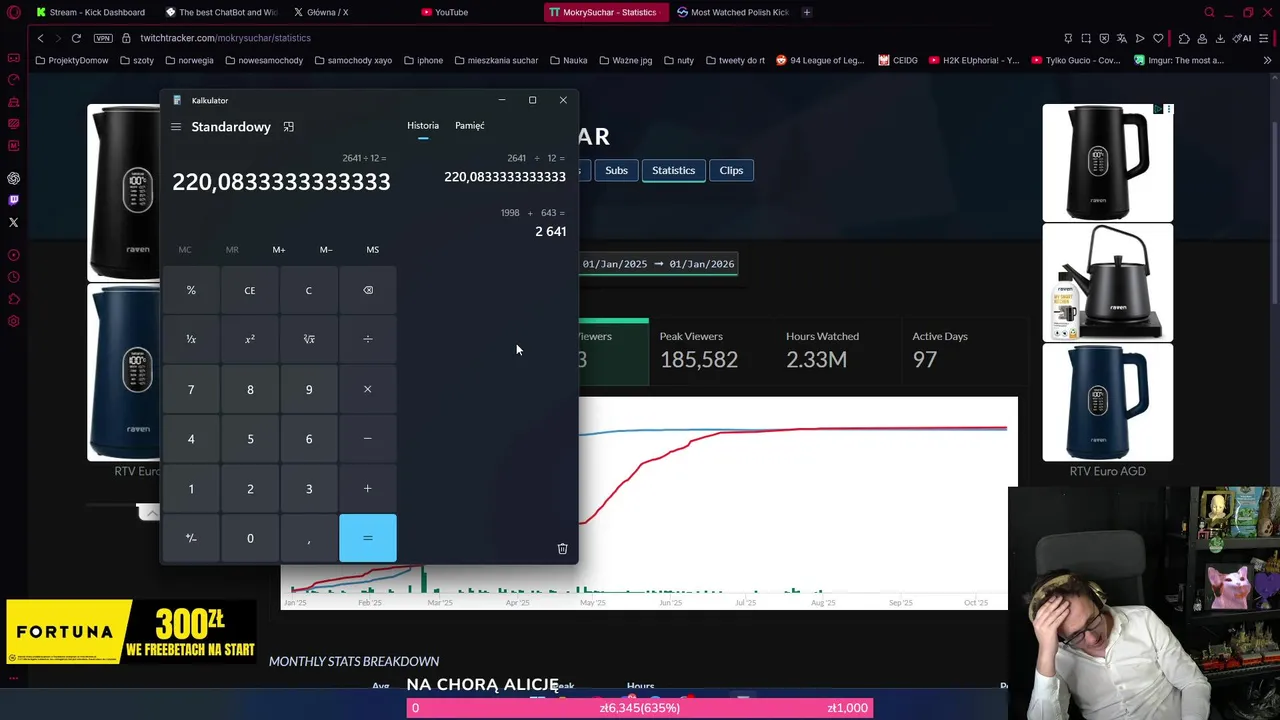1280x720 pixels.
Task: Open X from the Opera sidebar
Action: tap(14, 222)
